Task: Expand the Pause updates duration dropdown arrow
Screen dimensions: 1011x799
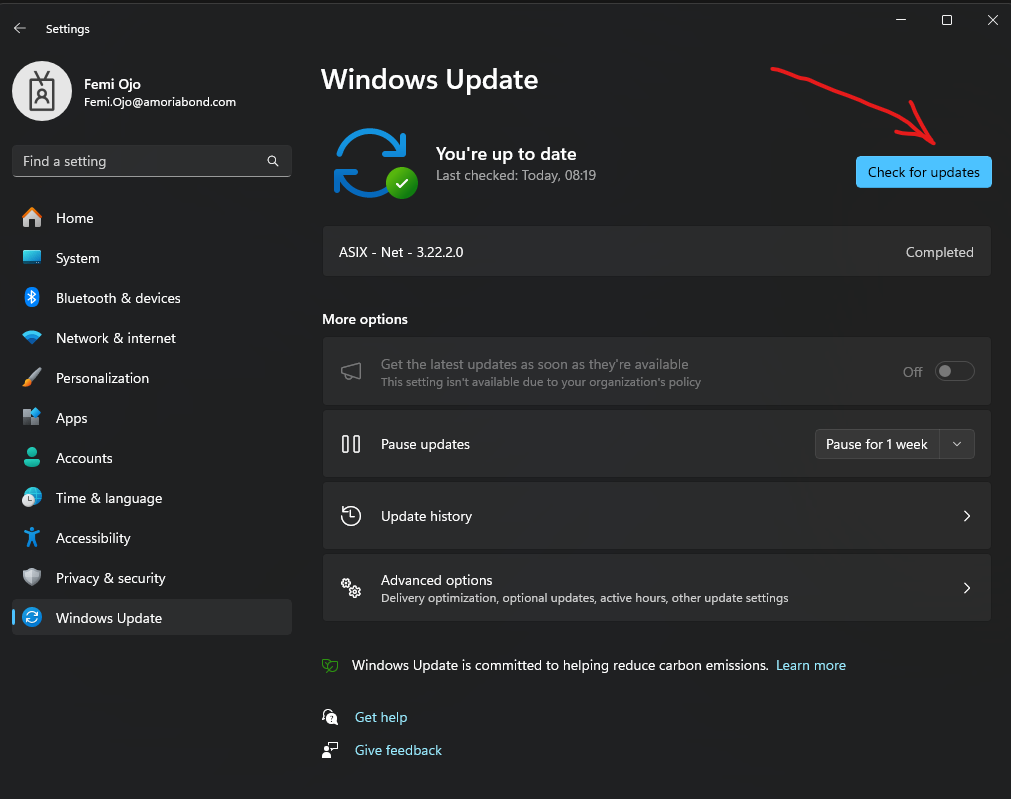Action: coord(957,444)
